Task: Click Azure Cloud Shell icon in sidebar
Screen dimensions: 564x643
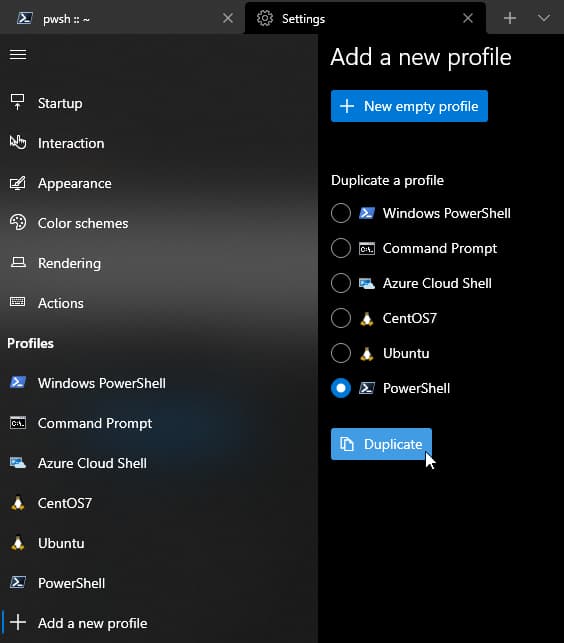Action: tap(18, 463)
